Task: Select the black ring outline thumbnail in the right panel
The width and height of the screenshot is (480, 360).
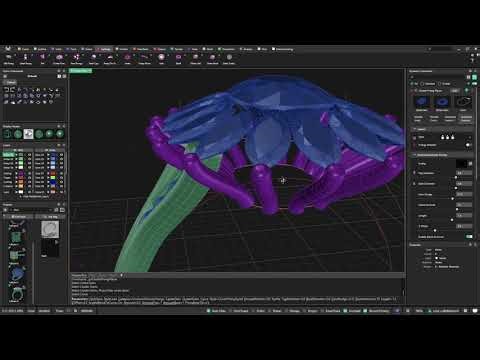Action: click(463, 102)
